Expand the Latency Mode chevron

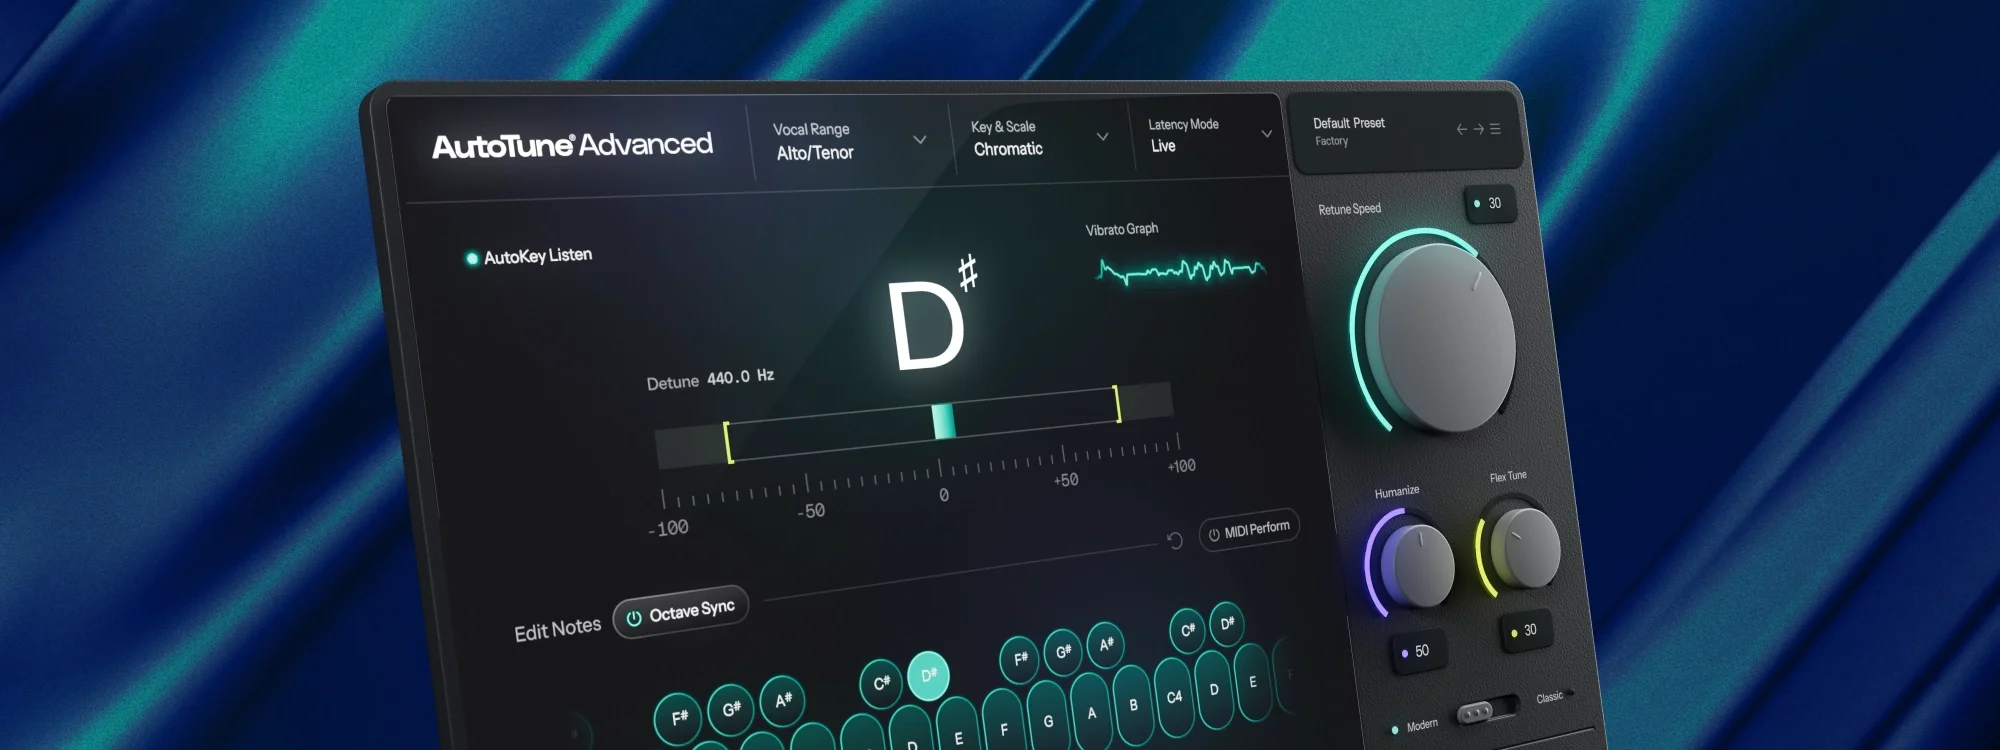1267,133
